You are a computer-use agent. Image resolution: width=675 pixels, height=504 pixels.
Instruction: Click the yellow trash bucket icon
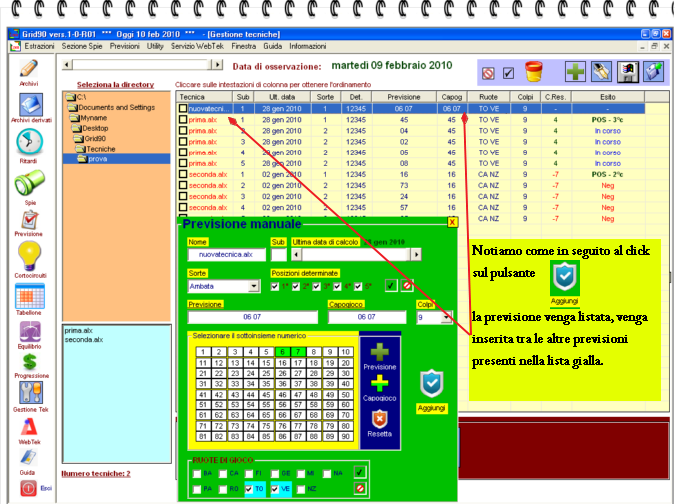(534, 71)
